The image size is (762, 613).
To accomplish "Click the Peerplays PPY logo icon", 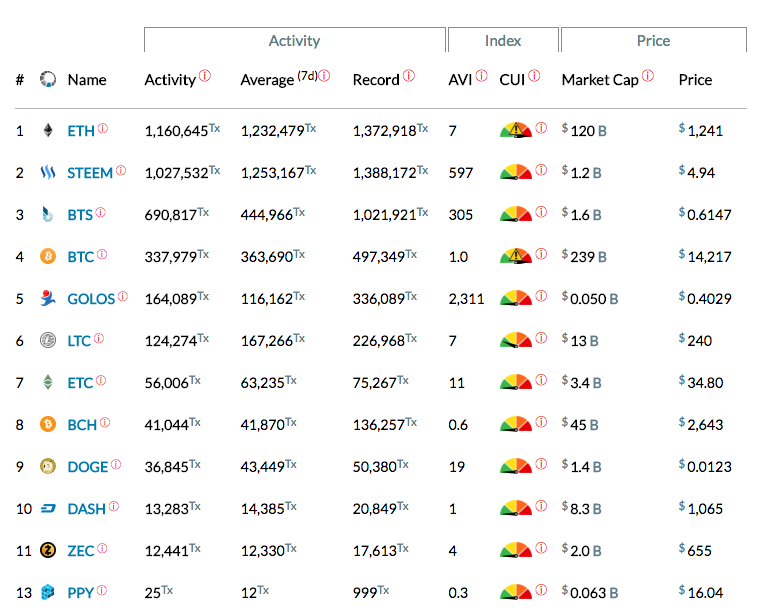I will [48, 592].
